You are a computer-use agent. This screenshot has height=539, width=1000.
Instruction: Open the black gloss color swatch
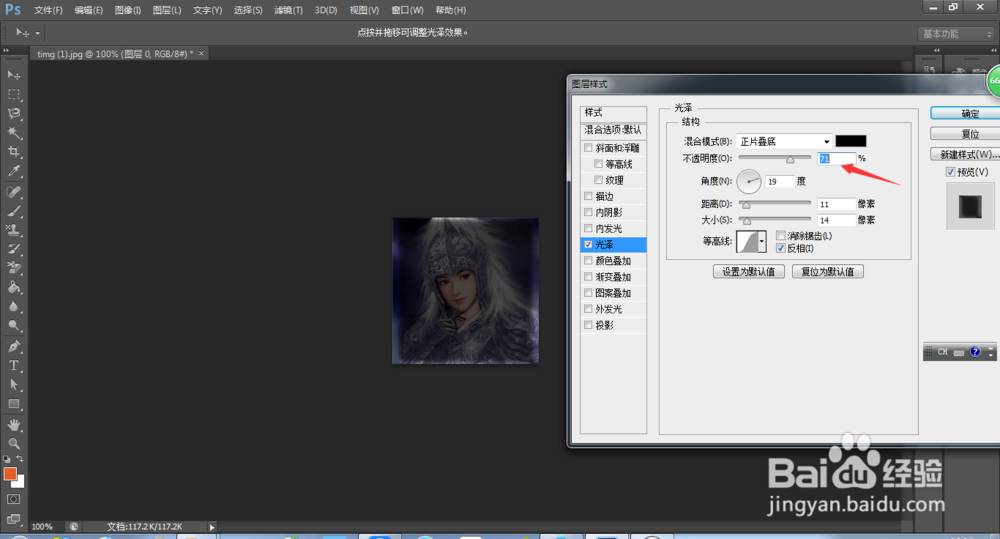[851, 141]
